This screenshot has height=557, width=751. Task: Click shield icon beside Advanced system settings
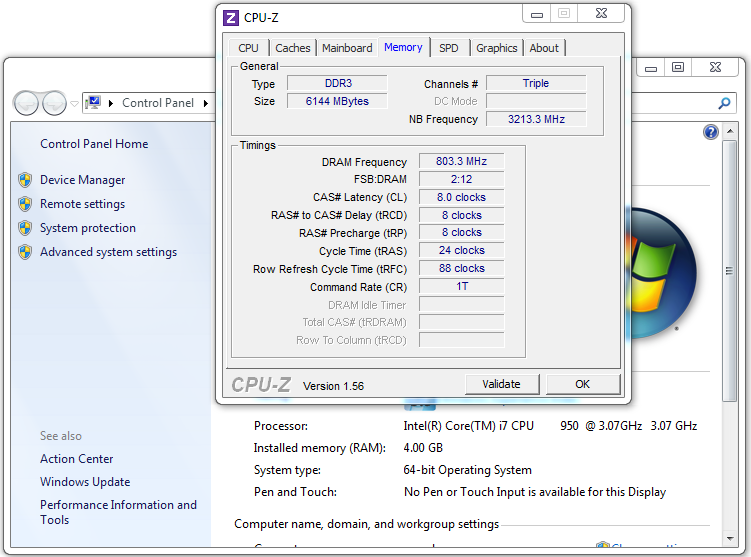[x=25, y=252]
